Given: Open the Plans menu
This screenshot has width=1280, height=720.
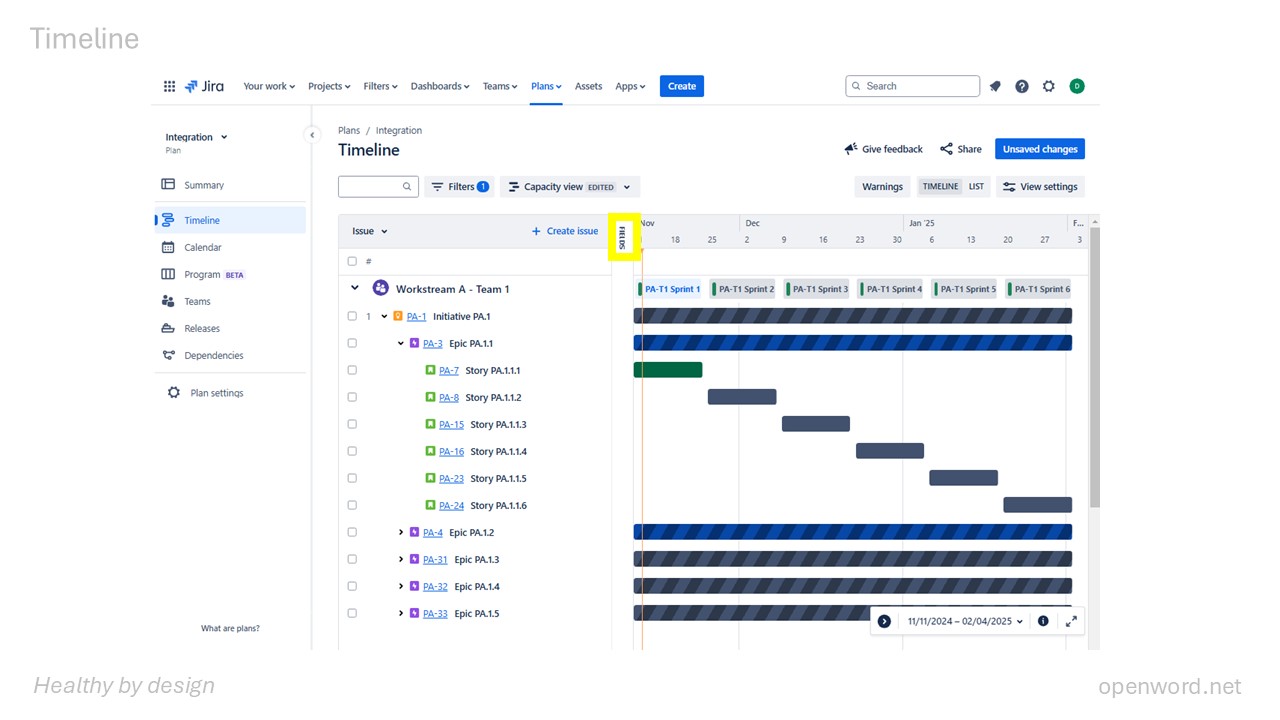Looking at the screenshot, I should [x=546, y=86].
